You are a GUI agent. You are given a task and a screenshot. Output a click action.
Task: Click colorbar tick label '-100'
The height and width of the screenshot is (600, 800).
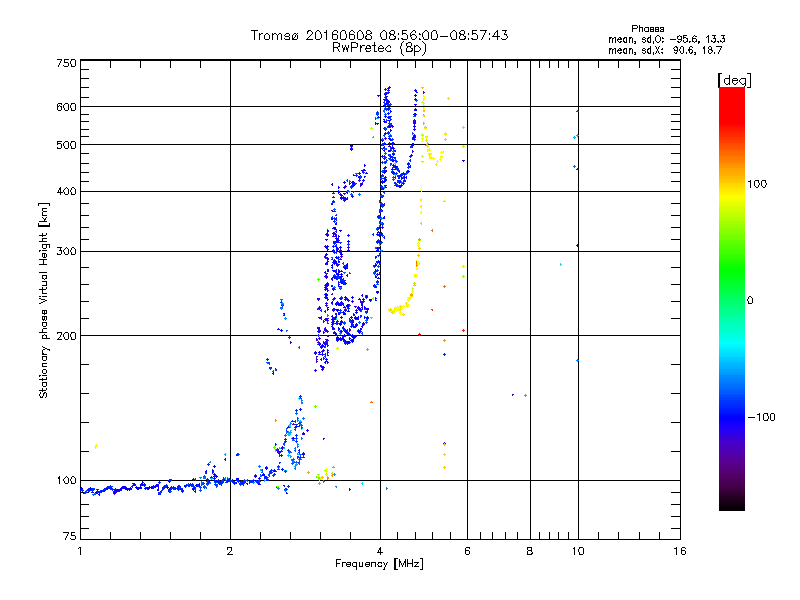point(761,417)
